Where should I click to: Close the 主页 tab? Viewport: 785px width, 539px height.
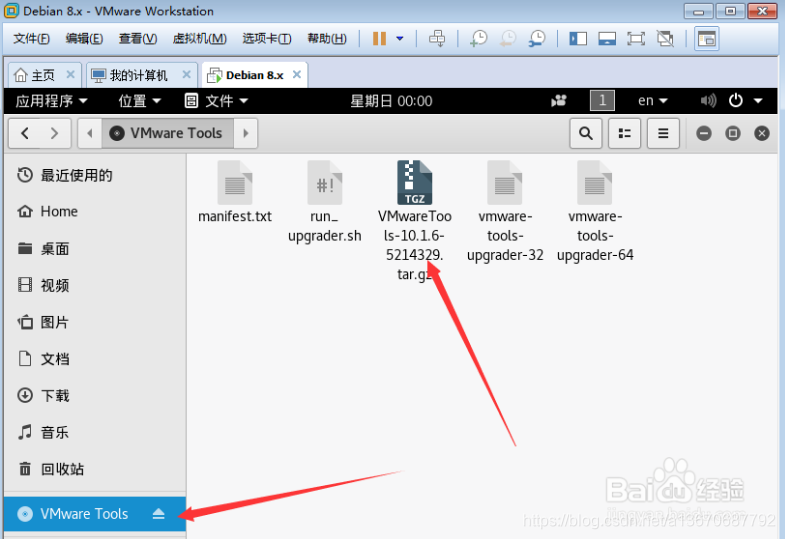tap(71, 75)
